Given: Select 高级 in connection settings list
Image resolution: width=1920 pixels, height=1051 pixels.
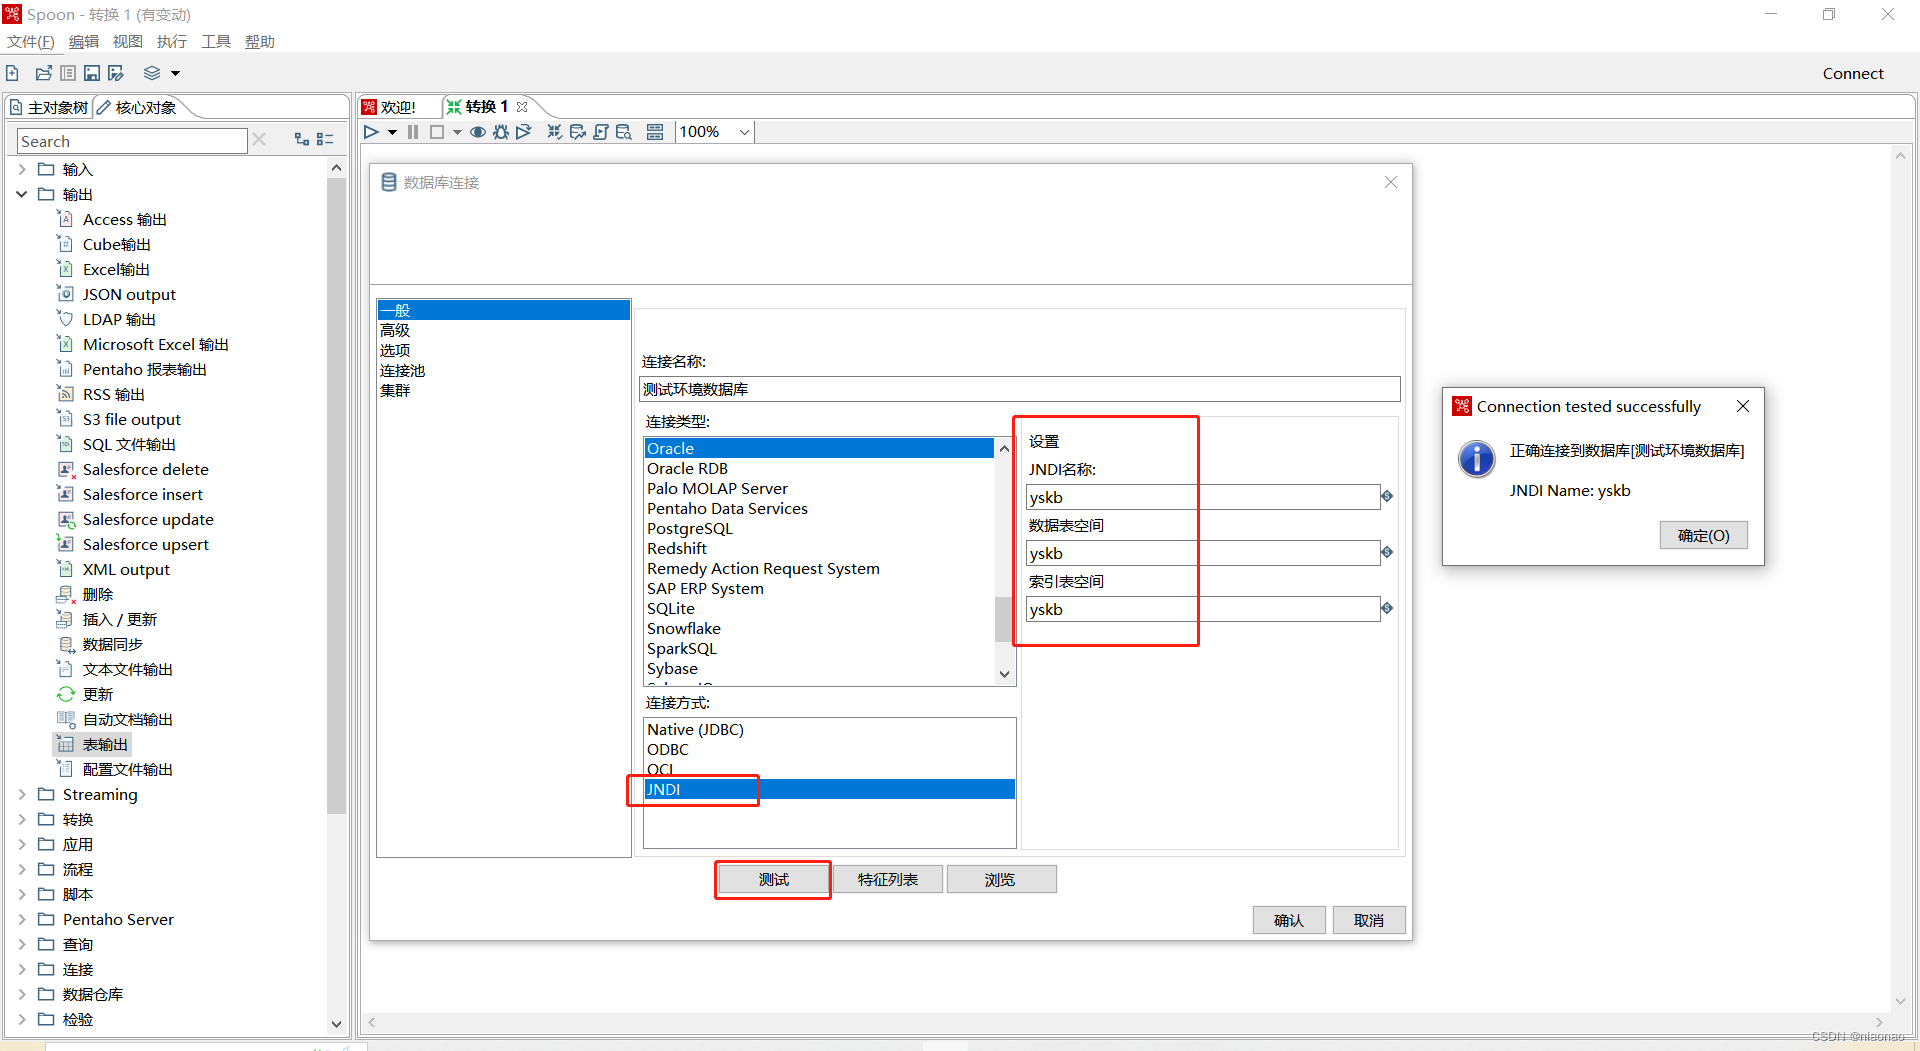Looking at the screenshot, I should coord(503,330).
